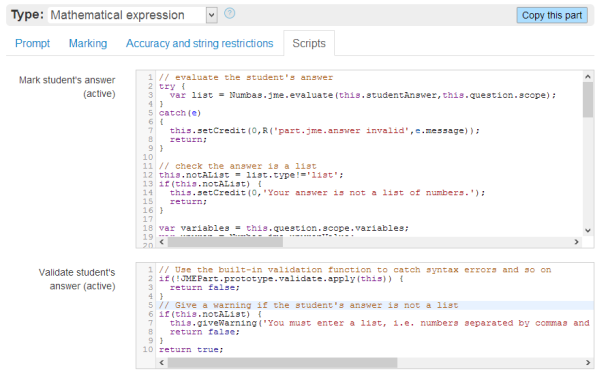600x378 pixels.
Task: Click scroll up arrow in marking script editor
Action: [588, 77]
